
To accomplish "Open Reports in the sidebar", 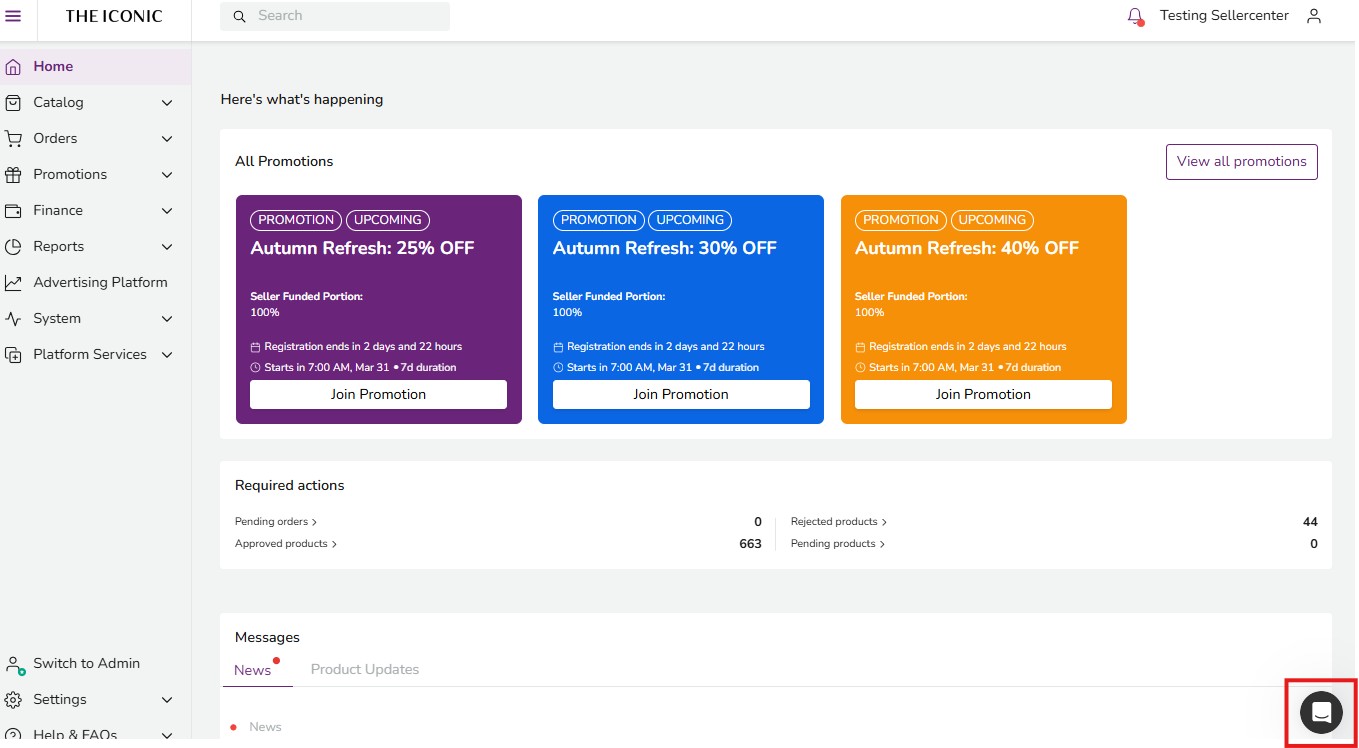I will tap(59, 247).
